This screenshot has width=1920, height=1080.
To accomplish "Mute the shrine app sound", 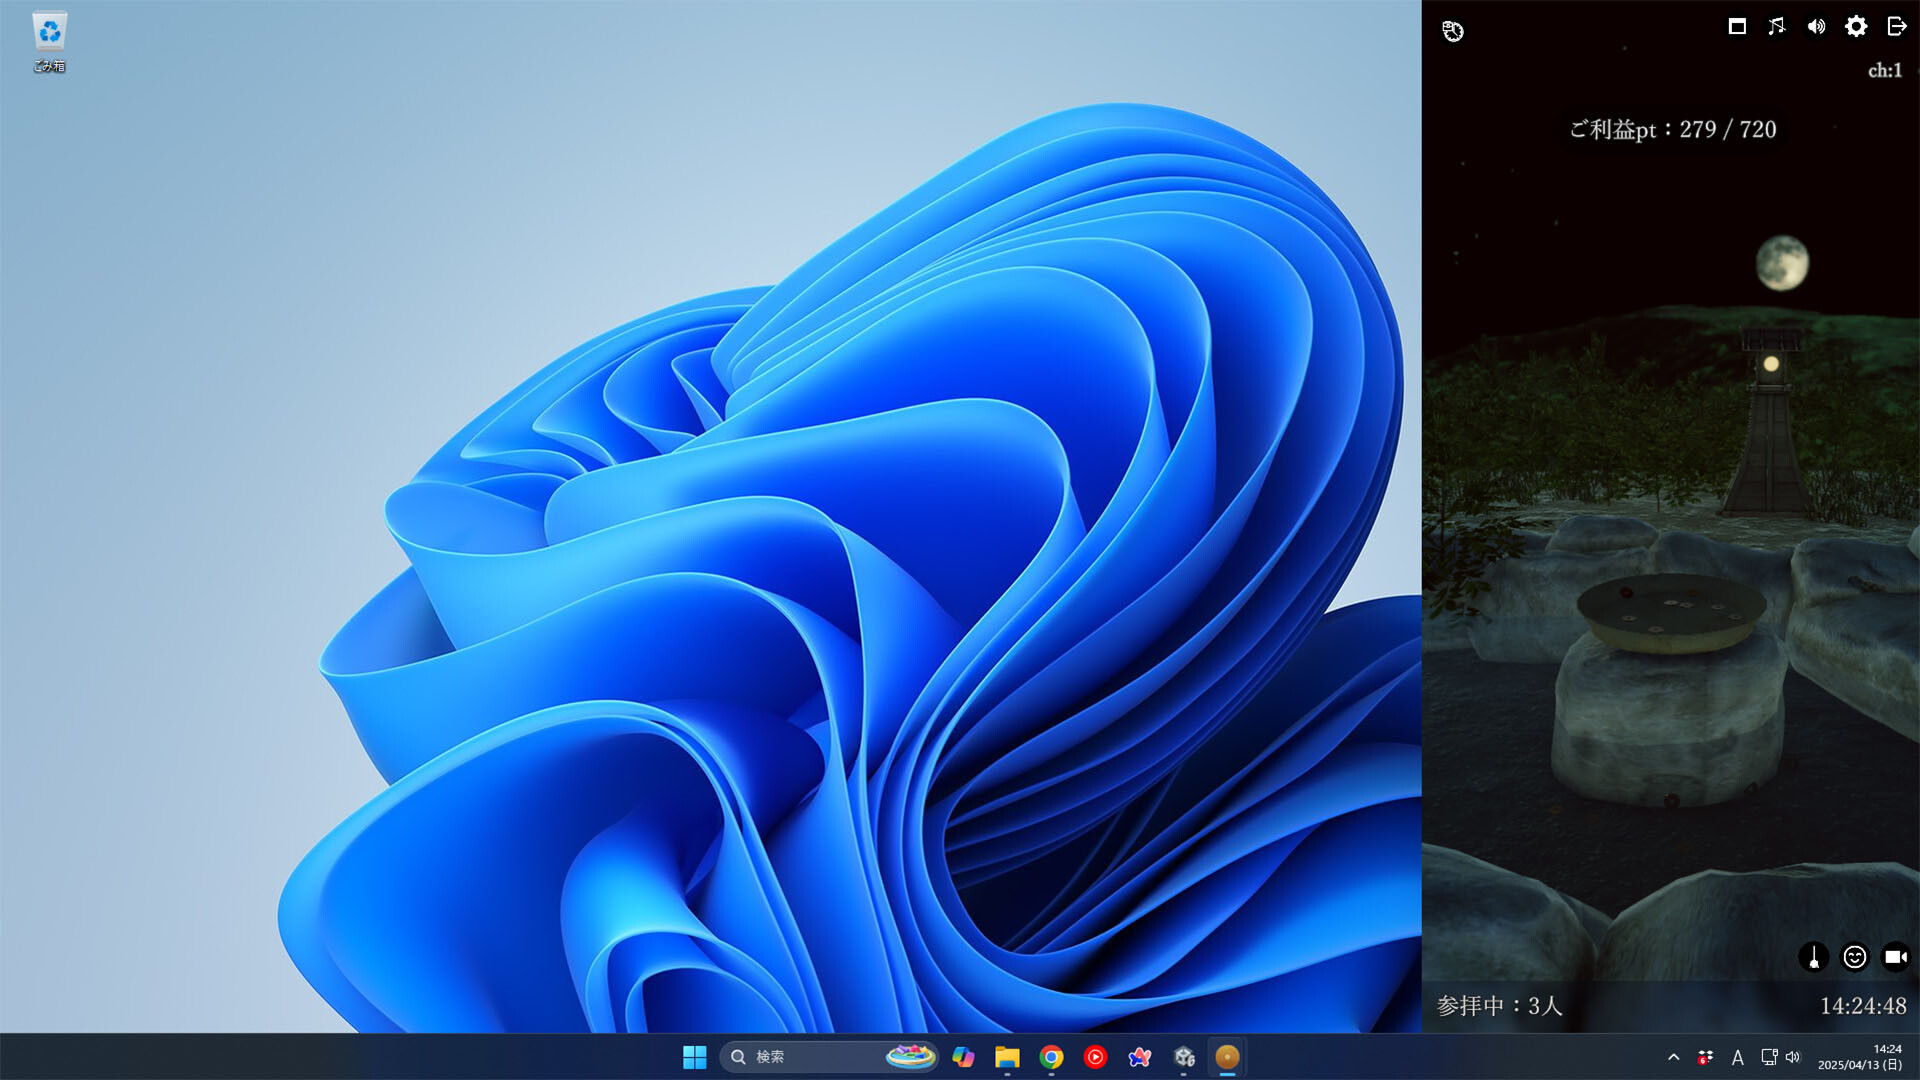I will click(x=1816, y=27).
